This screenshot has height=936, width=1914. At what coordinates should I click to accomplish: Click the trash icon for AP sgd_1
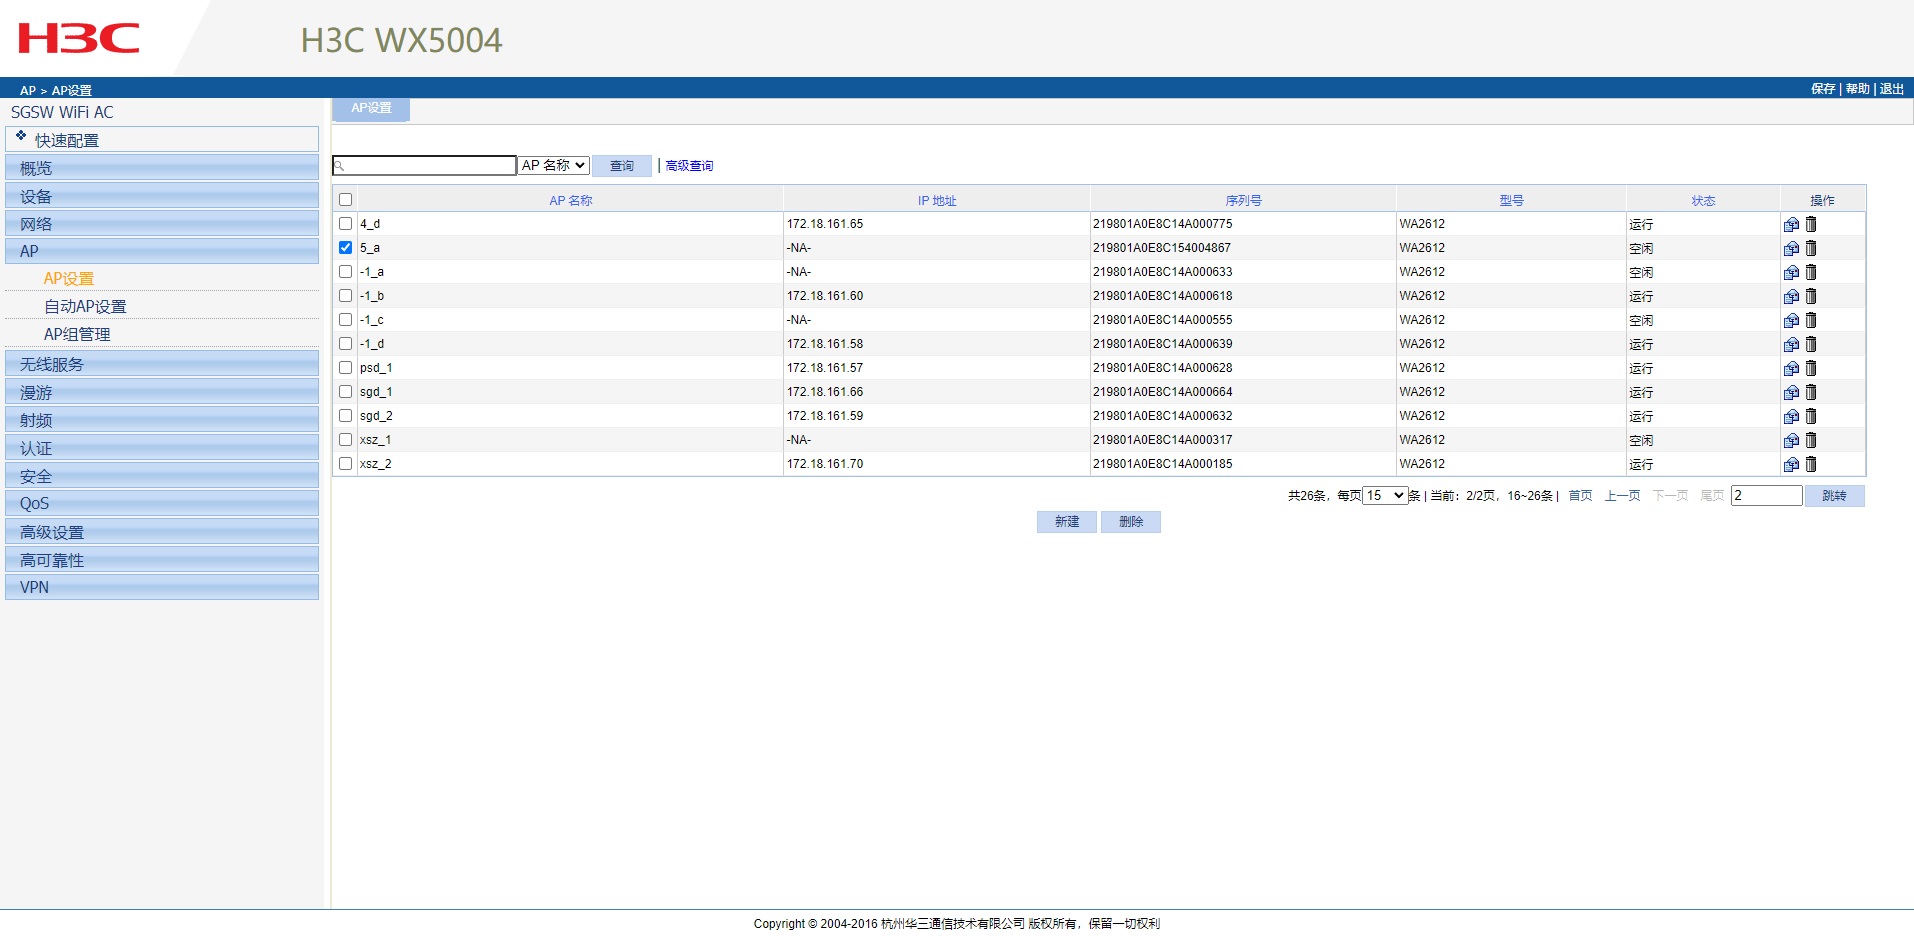(1811, 392)
